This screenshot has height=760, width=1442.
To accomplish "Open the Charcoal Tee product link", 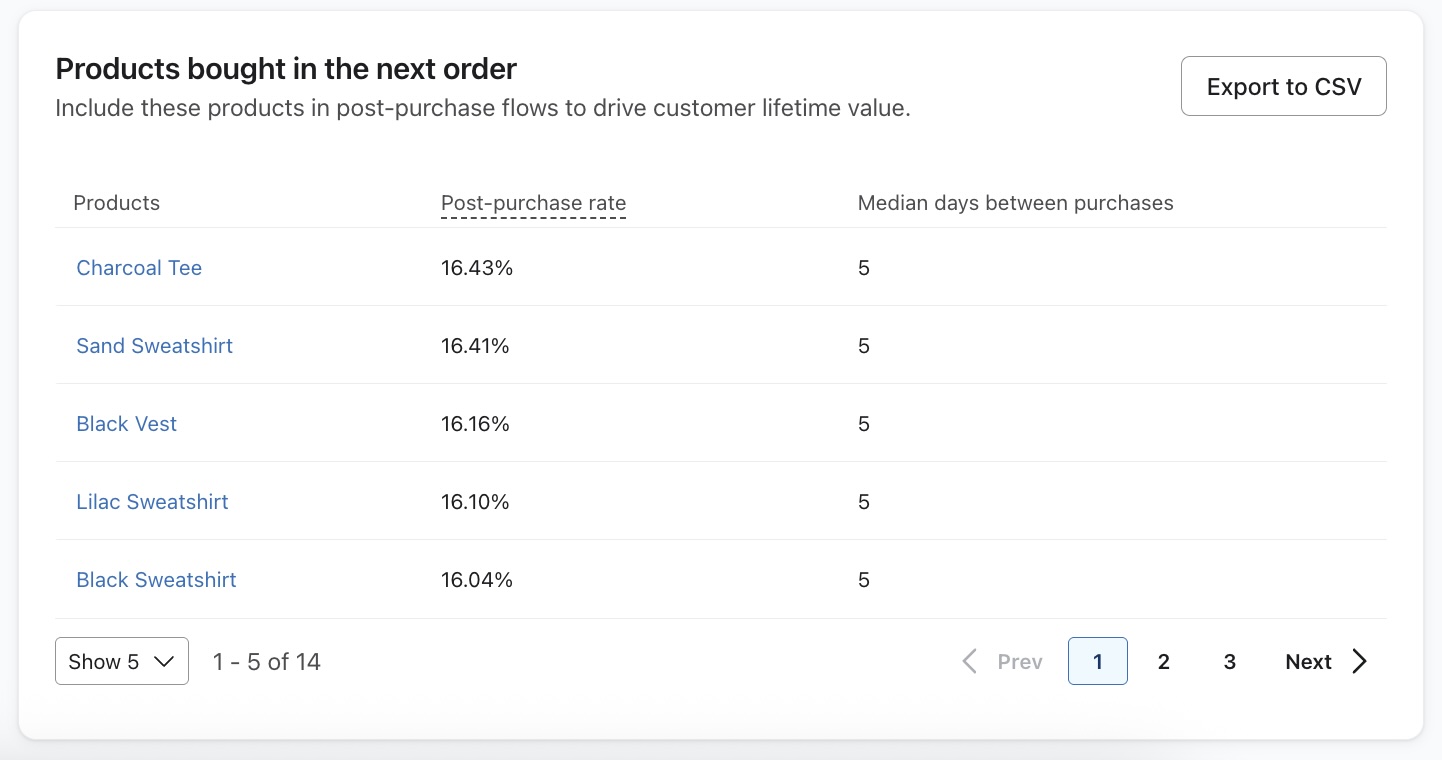I will pyautogui.click(x=139, y=268).
